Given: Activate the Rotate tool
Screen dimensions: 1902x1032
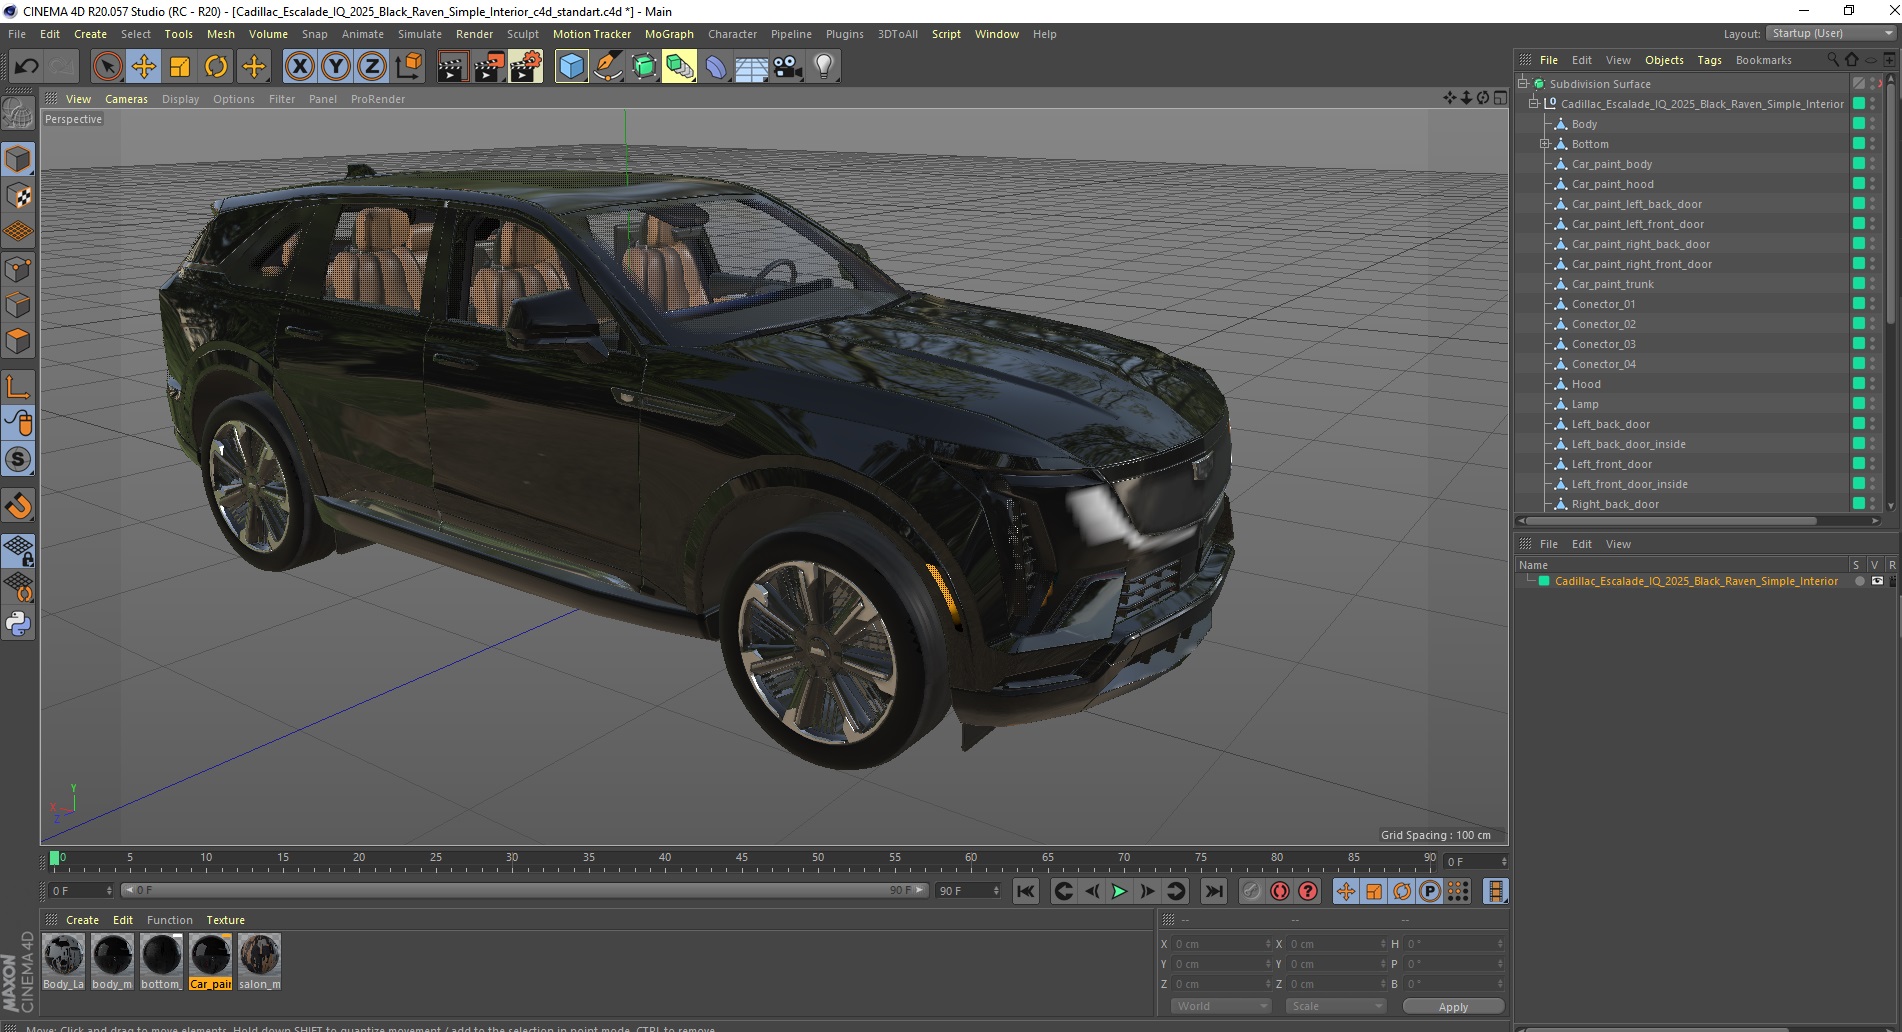Looking at the screenshot, I should coord(216,67).
